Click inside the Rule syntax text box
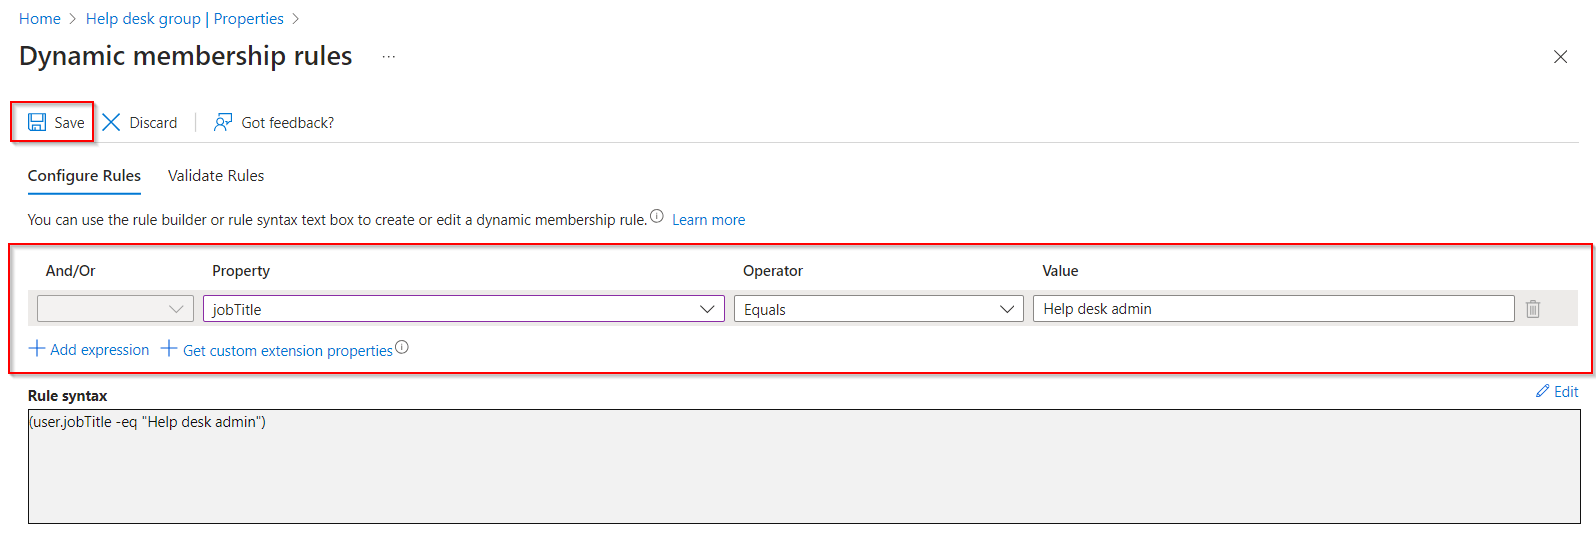This screenshot has height=552, width=1596. point(804,466)
